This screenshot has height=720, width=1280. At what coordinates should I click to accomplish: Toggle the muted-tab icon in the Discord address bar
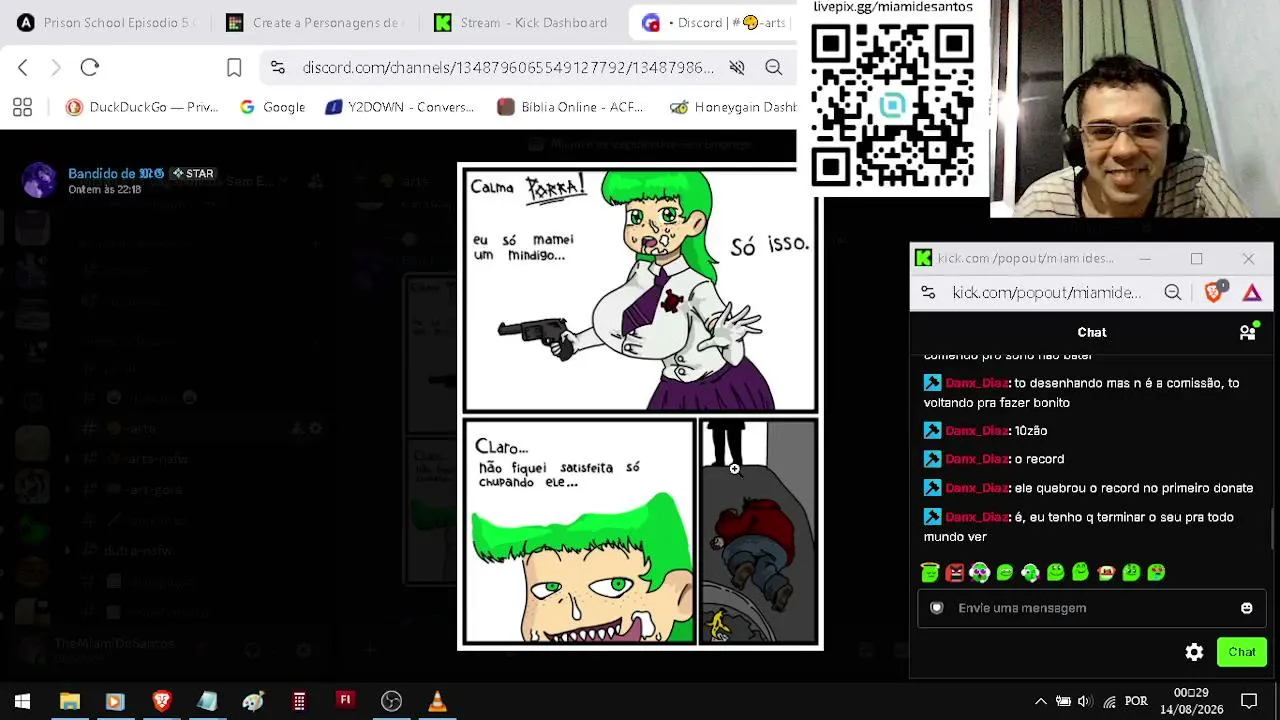pos(737,67)
